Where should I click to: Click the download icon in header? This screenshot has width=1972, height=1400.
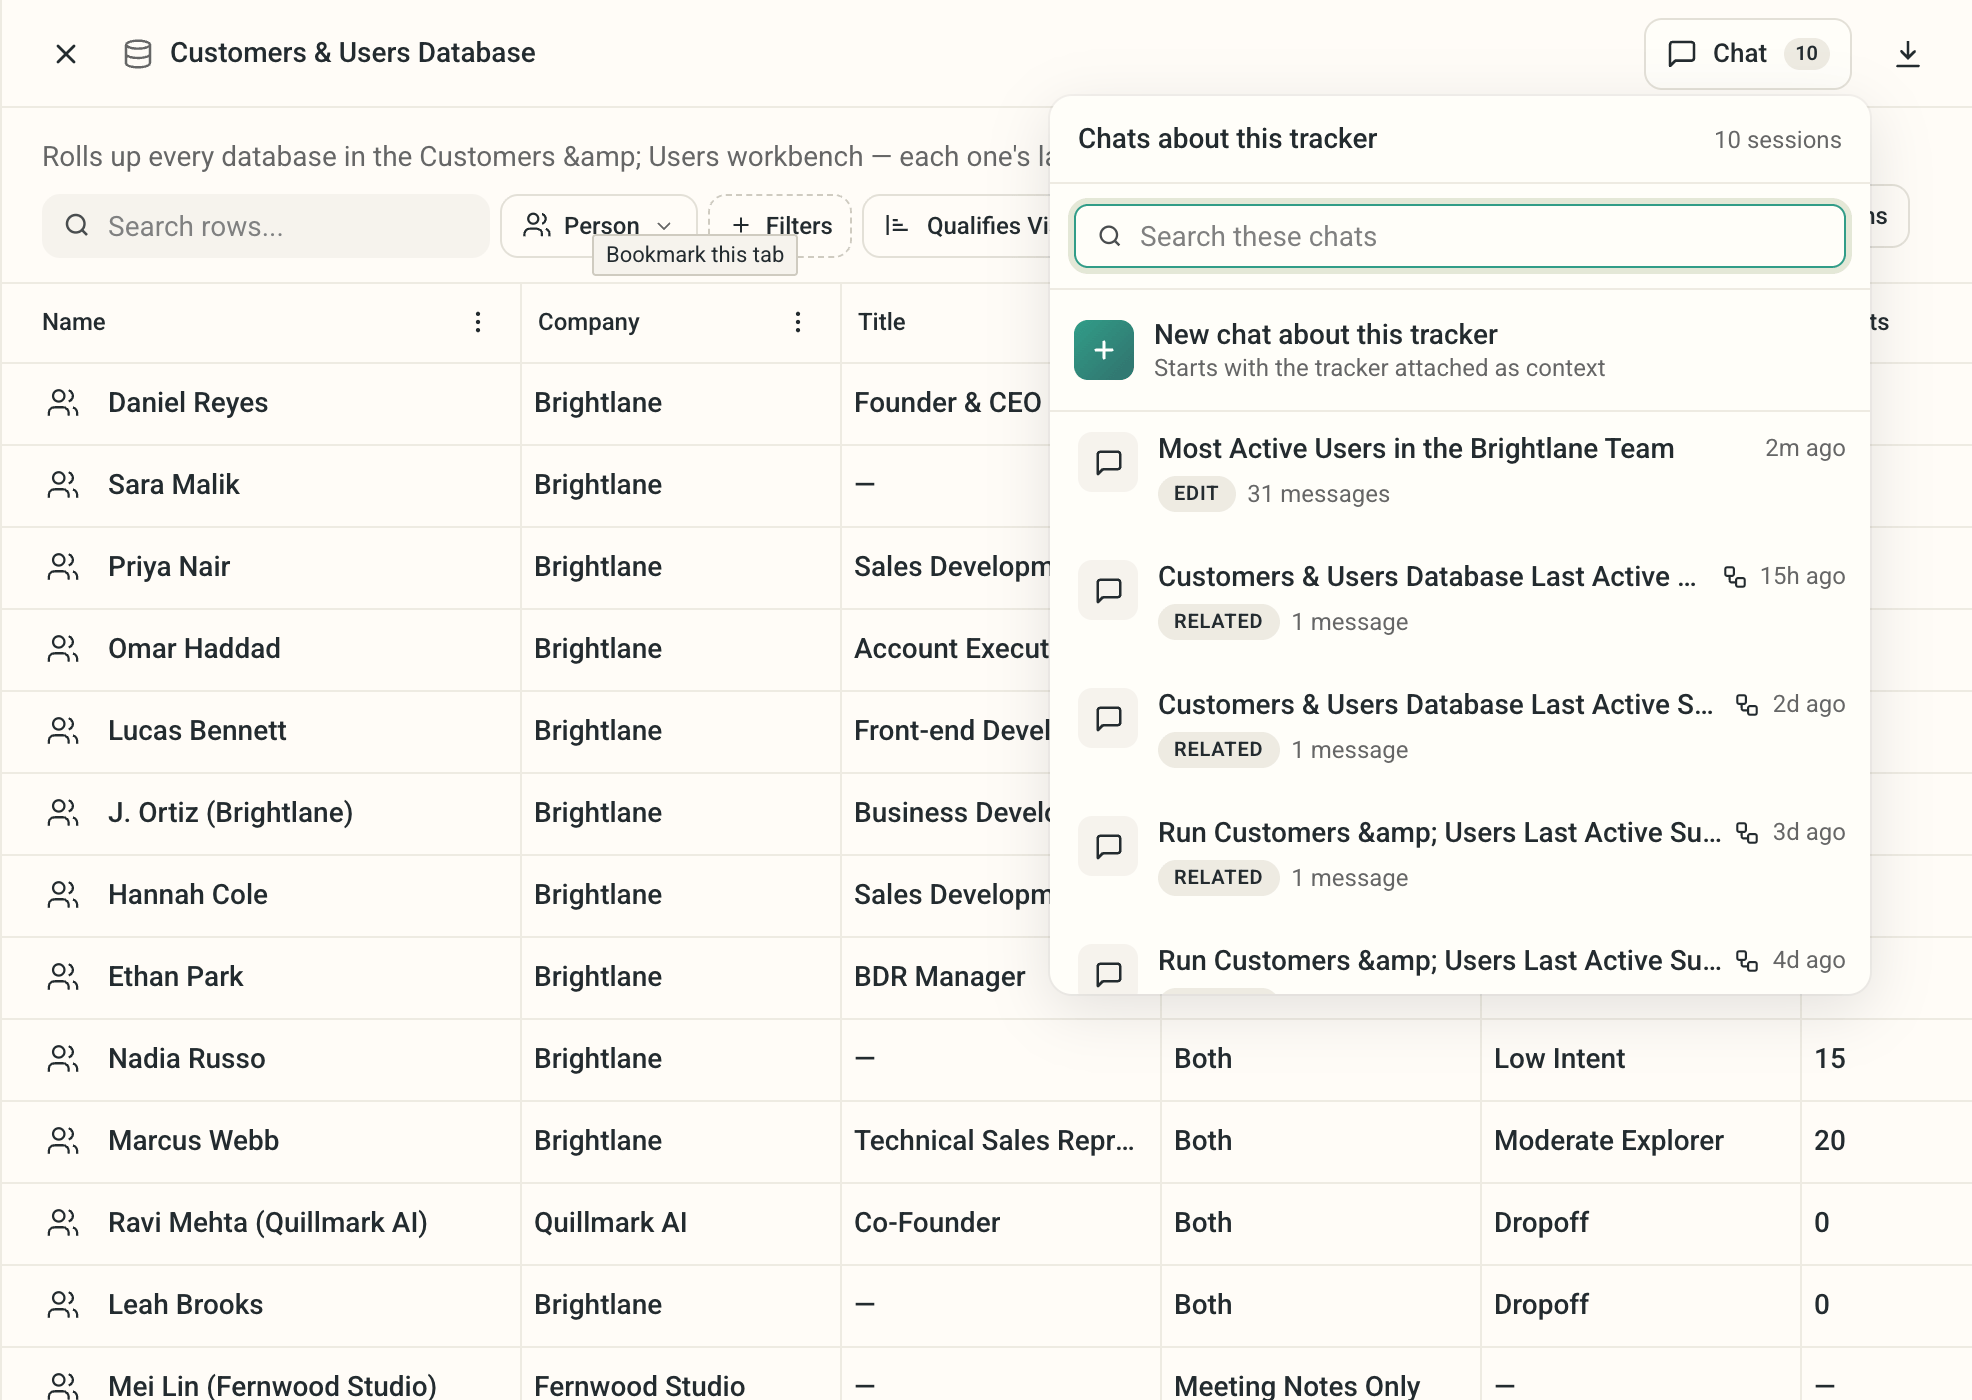coord(1907,54)
